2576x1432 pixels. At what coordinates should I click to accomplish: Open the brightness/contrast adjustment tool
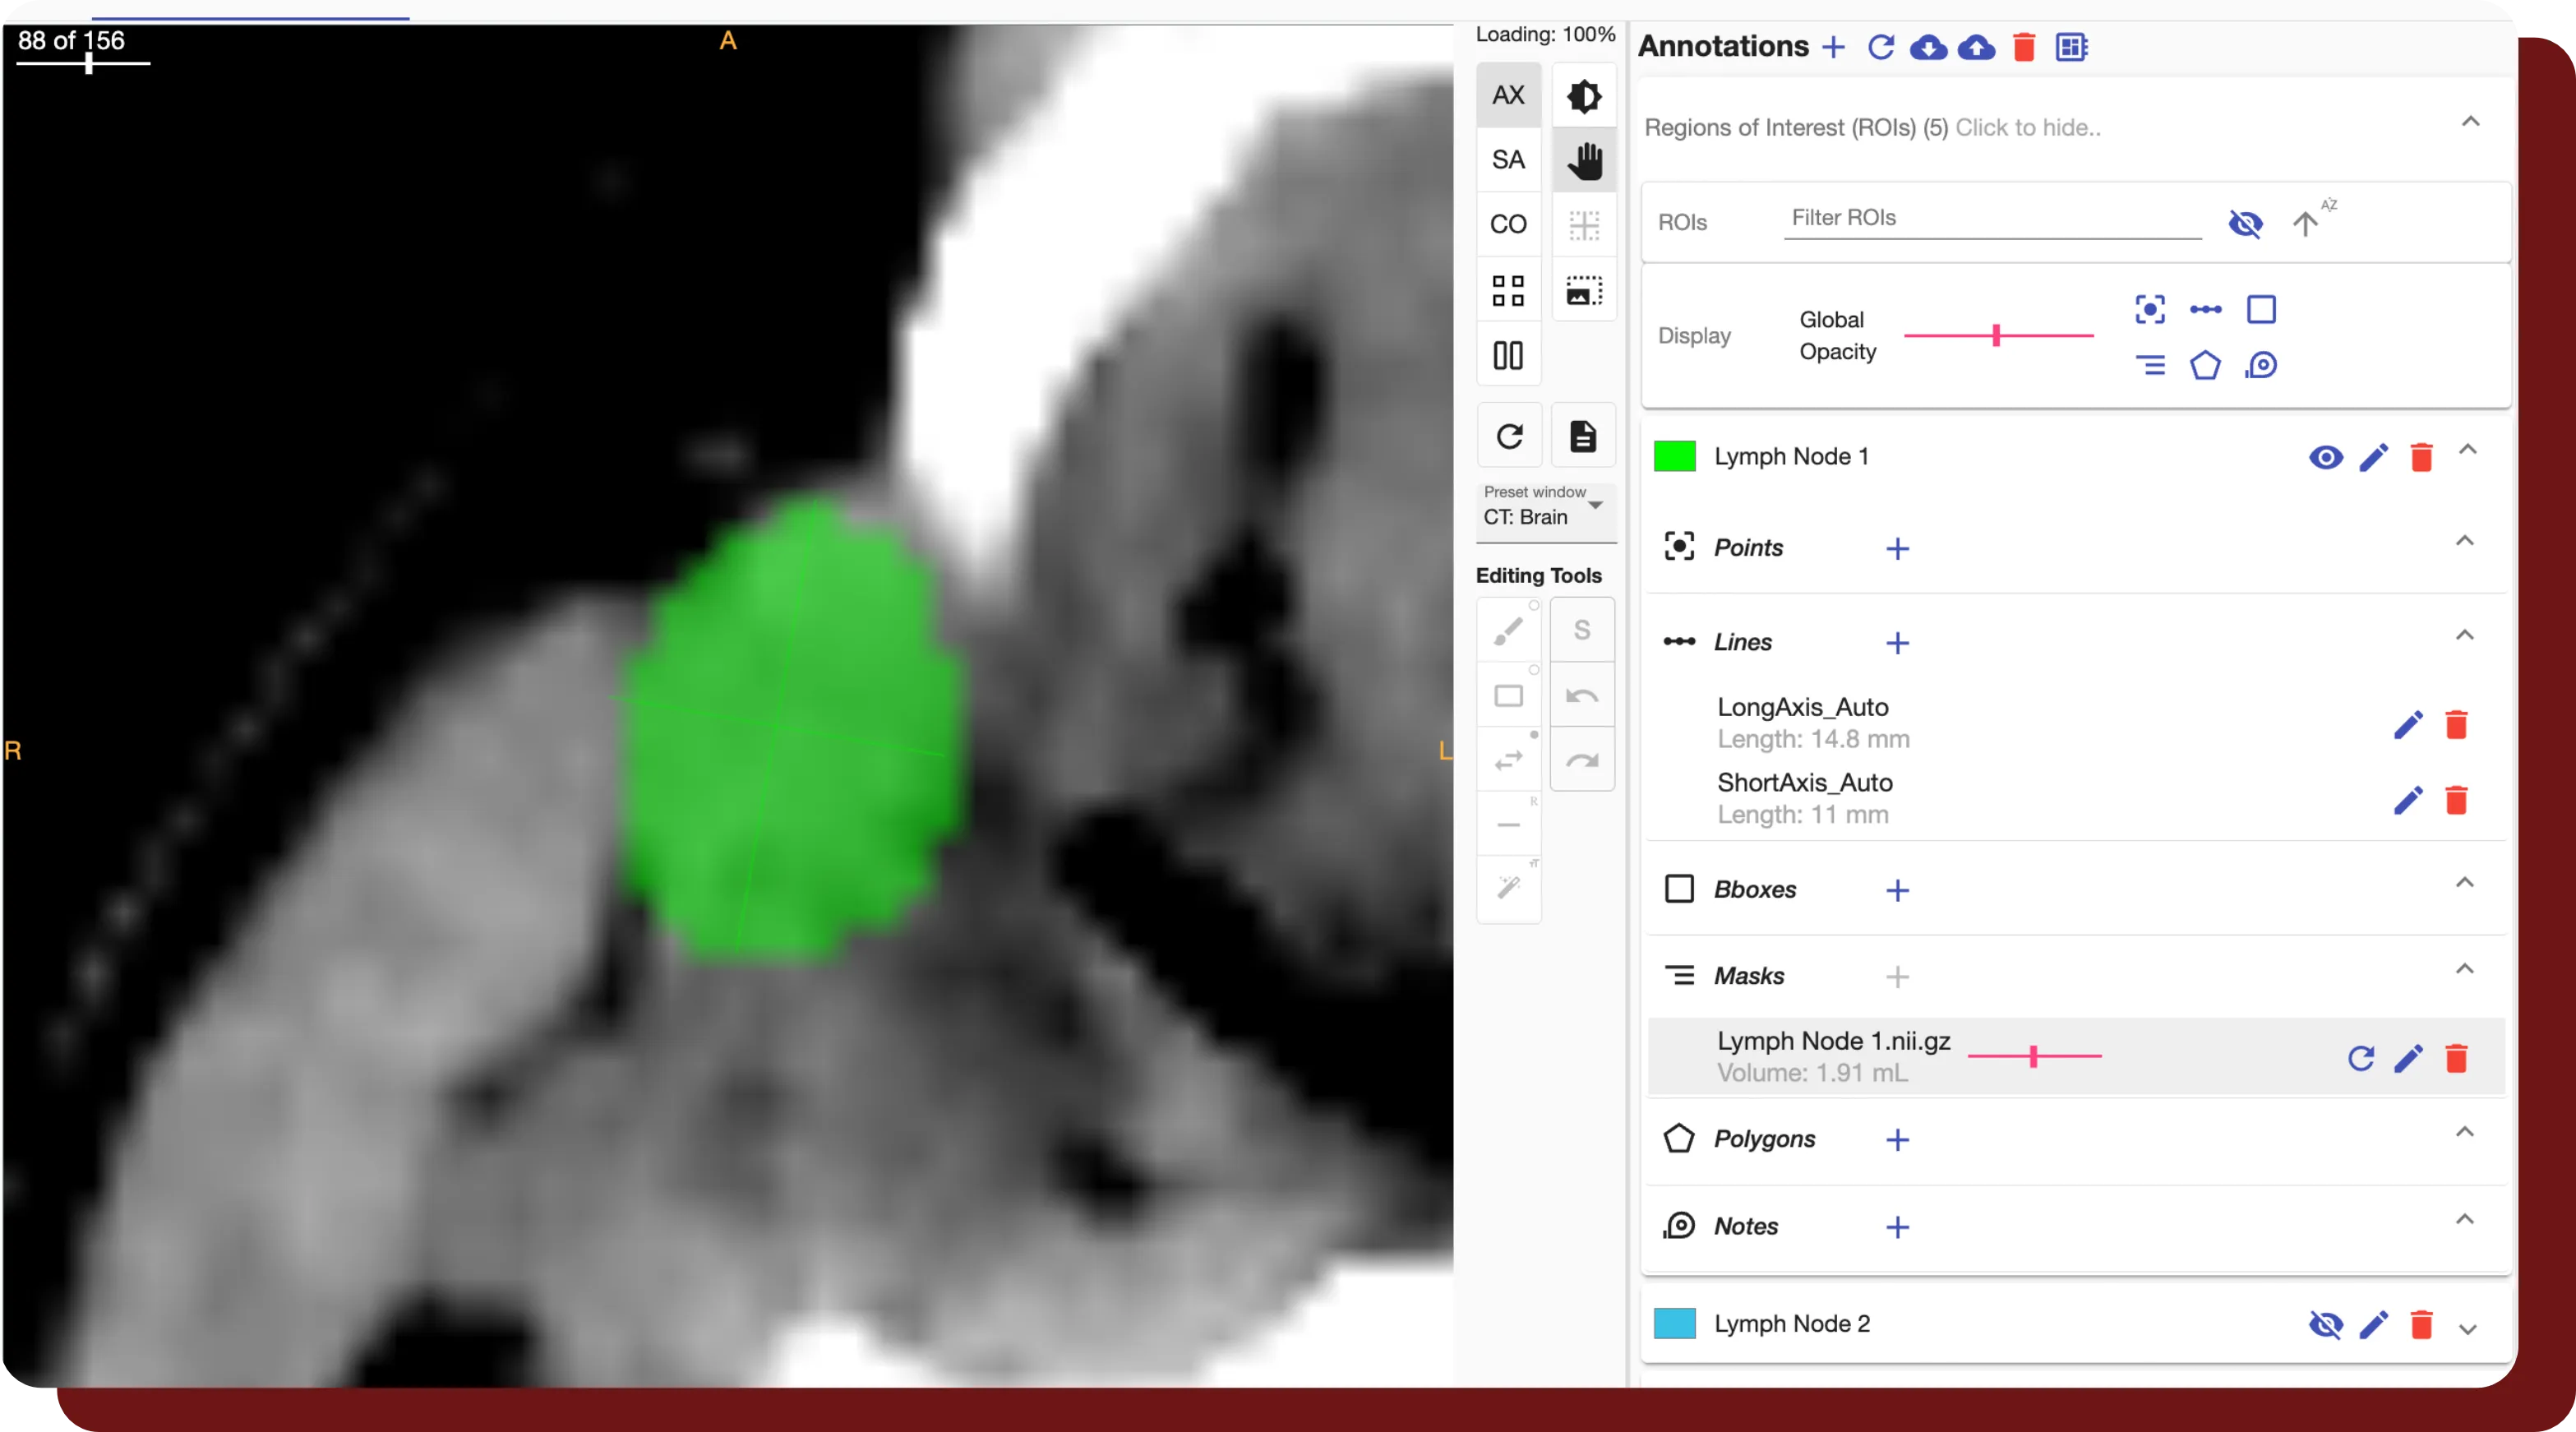(x=1584, y=95)
